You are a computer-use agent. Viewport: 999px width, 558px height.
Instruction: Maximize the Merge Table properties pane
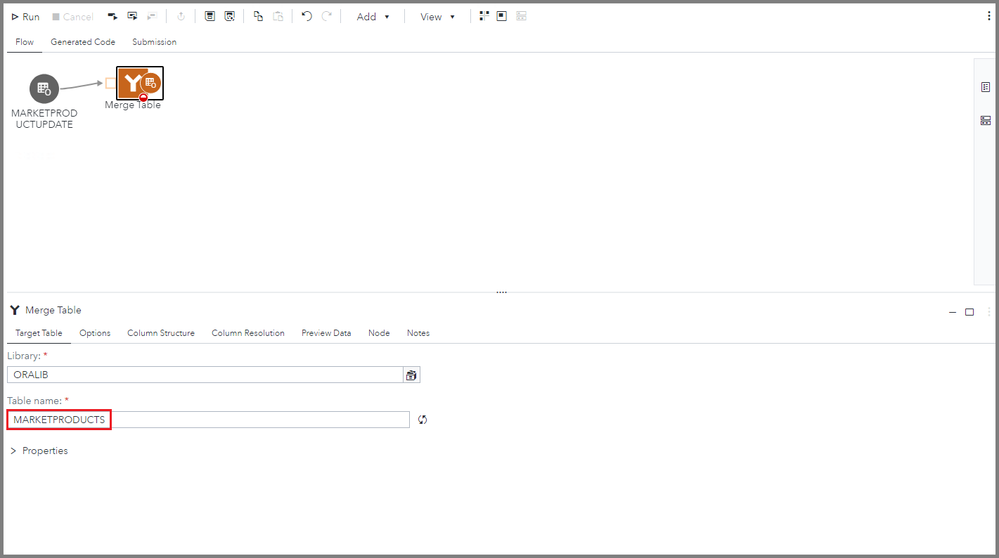coord(969,312)
